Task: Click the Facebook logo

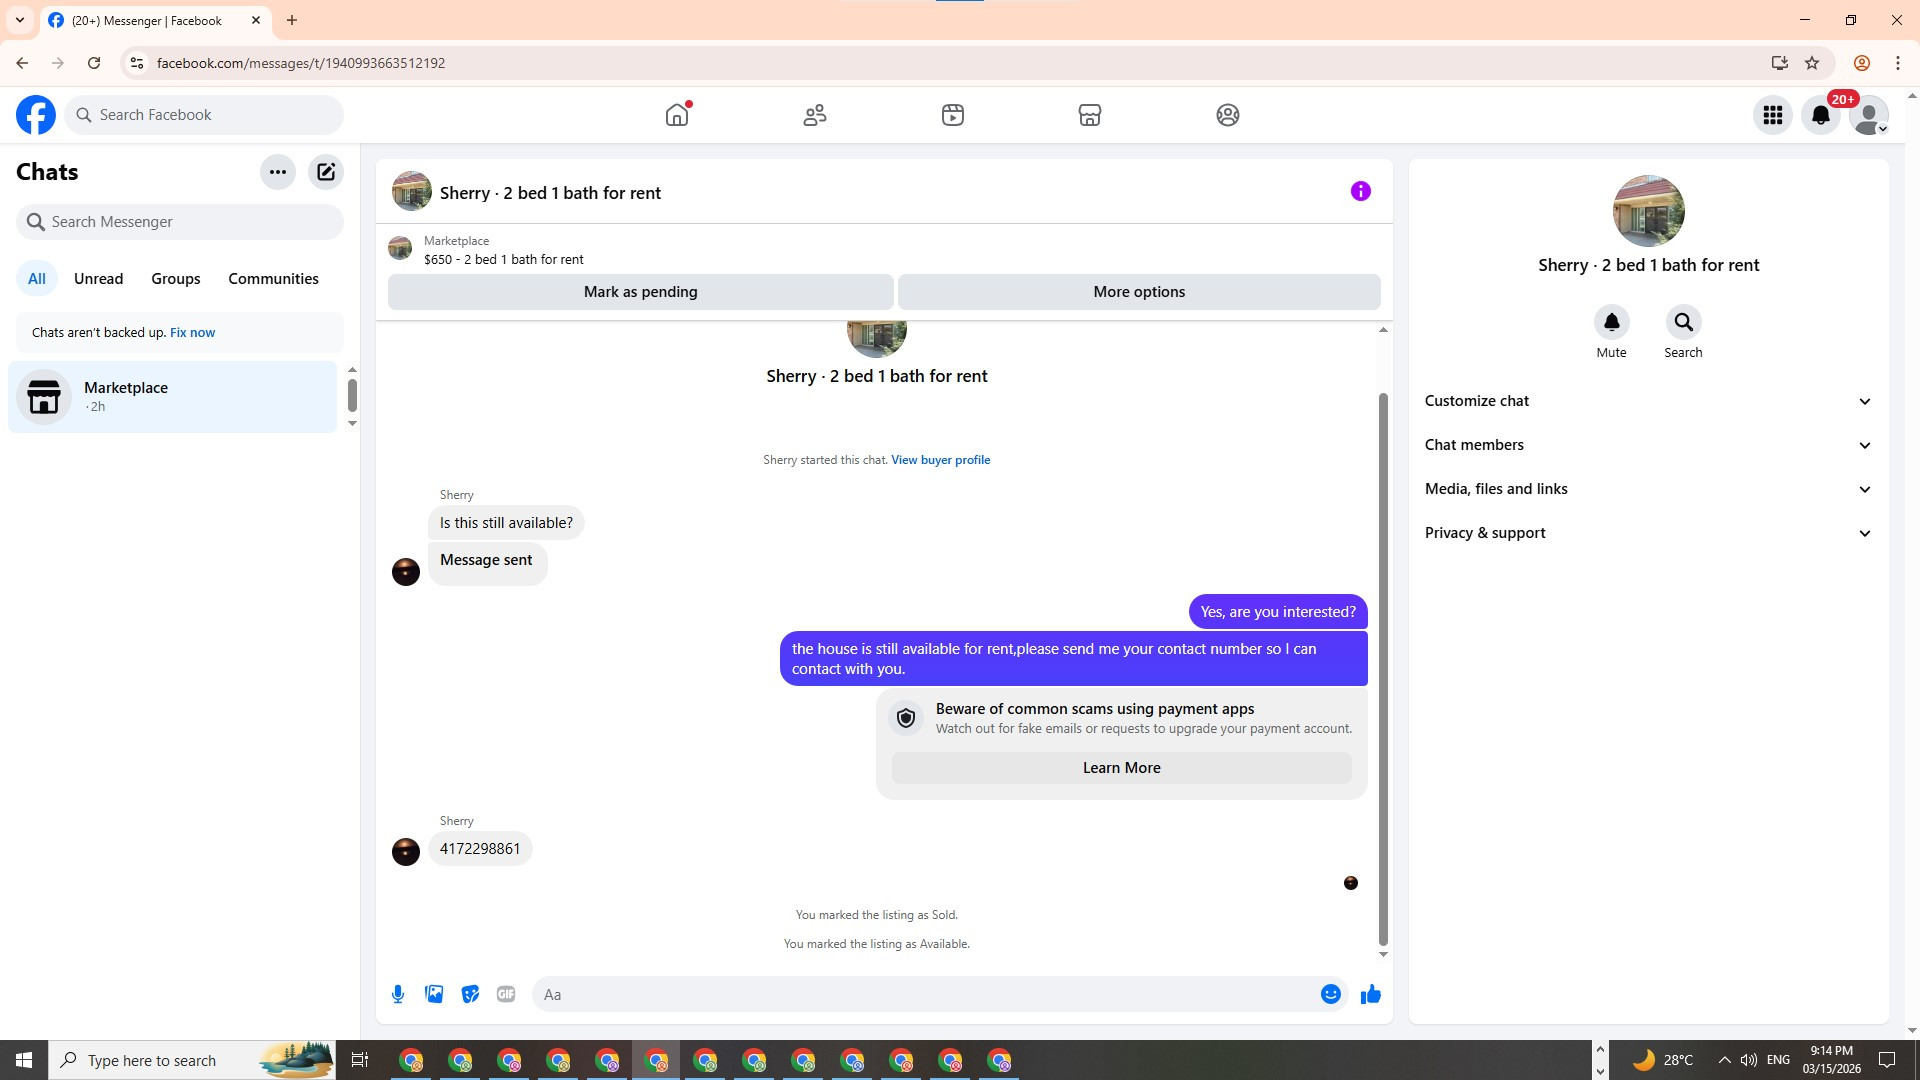Action: point(36,115)
